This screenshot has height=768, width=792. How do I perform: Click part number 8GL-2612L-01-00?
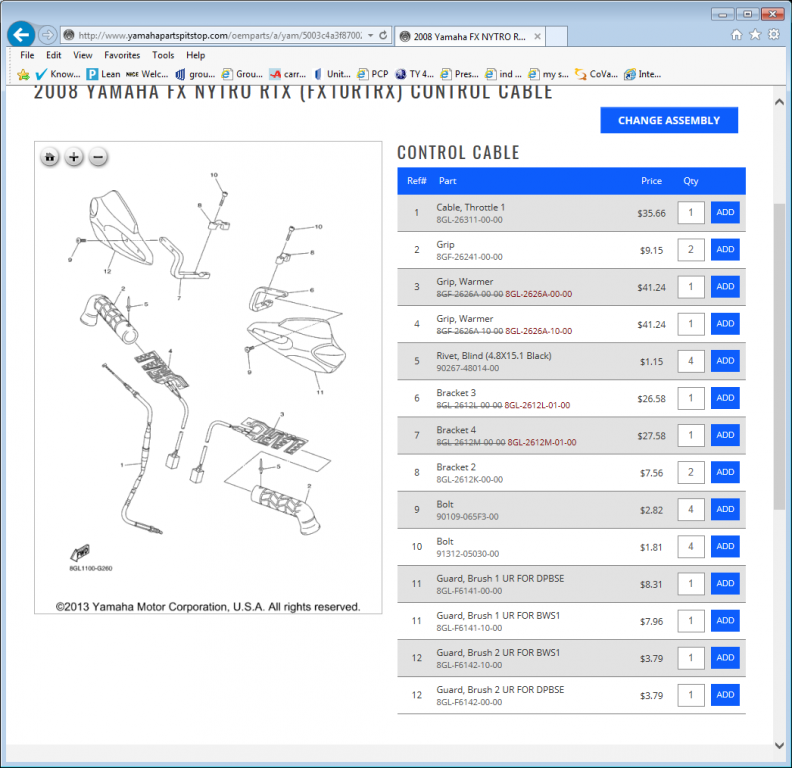pyautogui.click(x=537, y=405)
